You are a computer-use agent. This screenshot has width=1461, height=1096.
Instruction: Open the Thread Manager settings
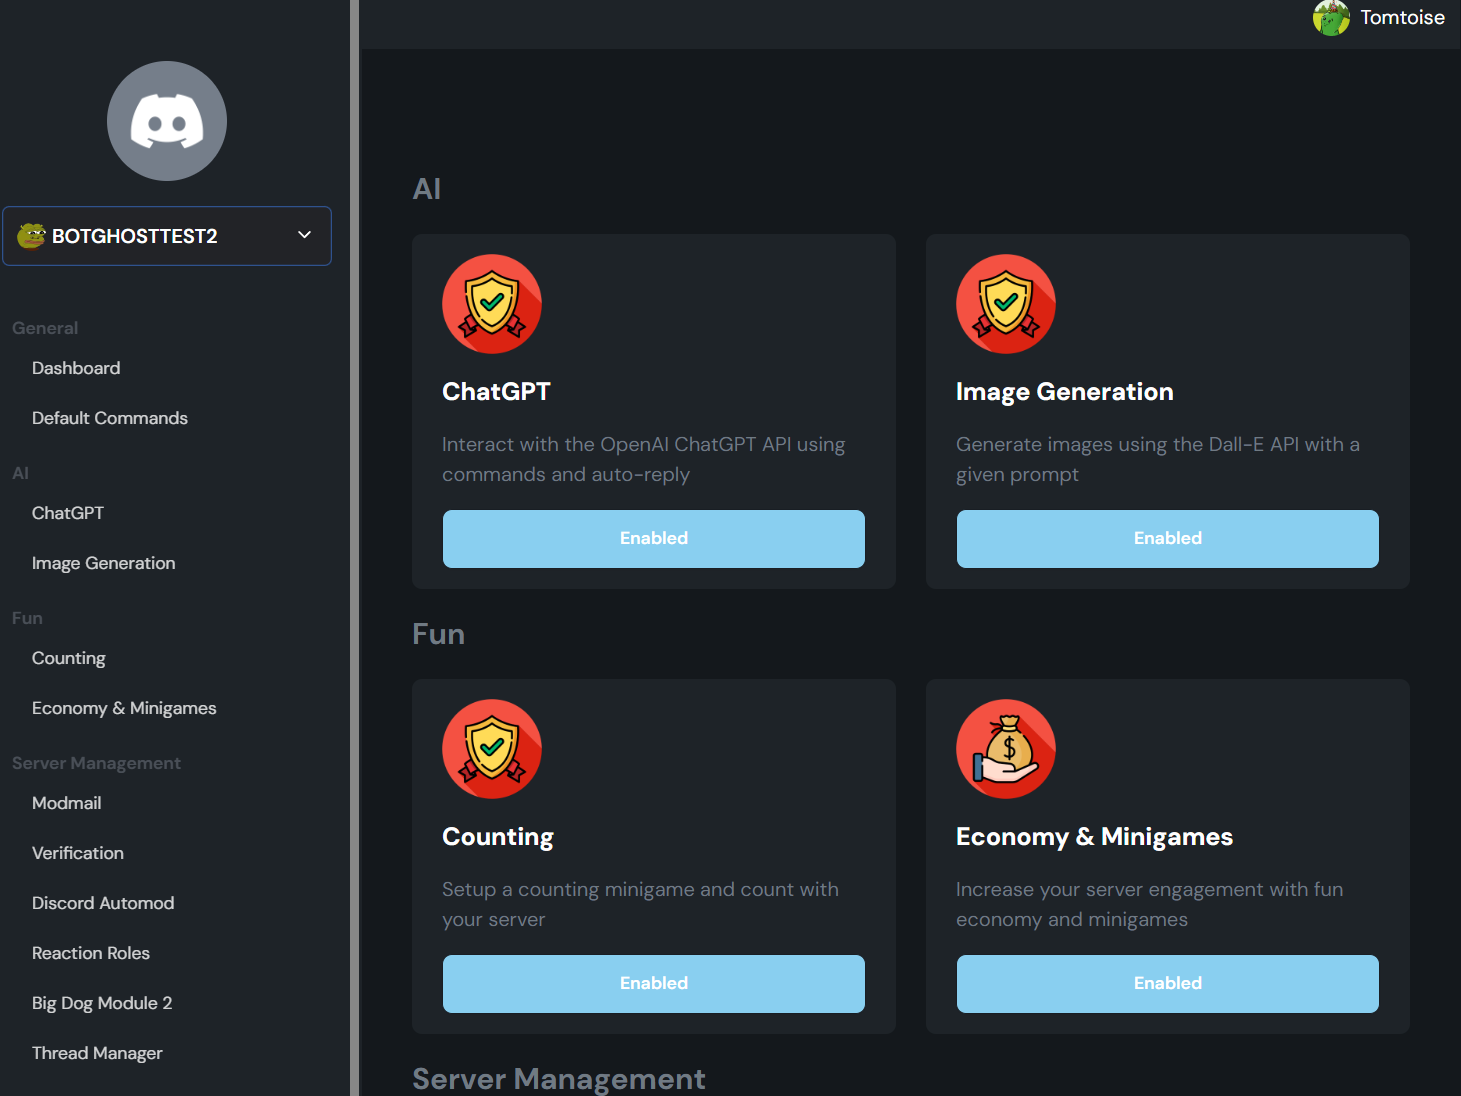[x=97, y=1052]
